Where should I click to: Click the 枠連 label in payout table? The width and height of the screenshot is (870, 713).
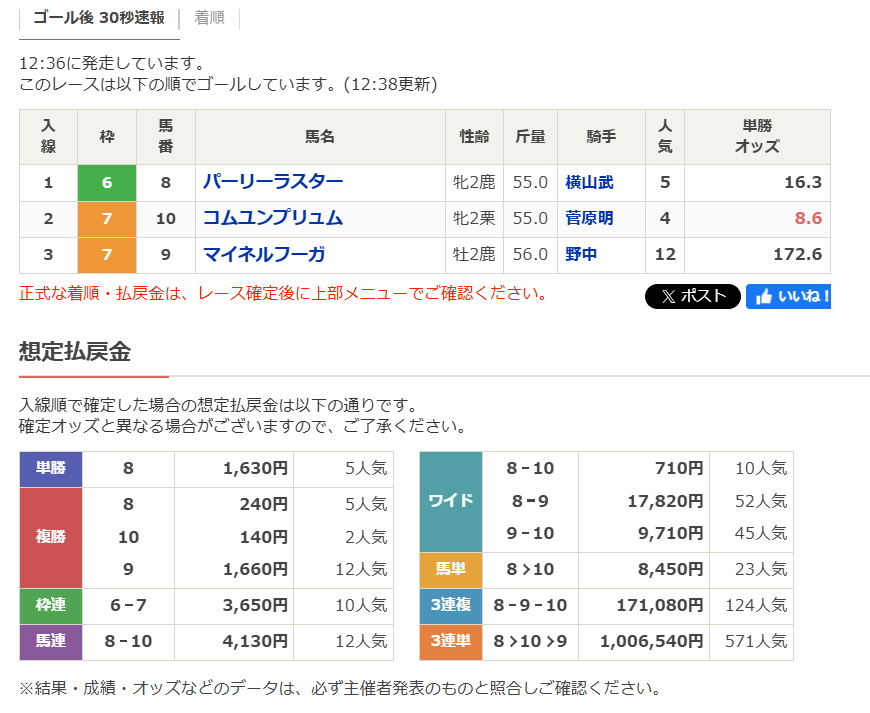[x=51, y=605]
